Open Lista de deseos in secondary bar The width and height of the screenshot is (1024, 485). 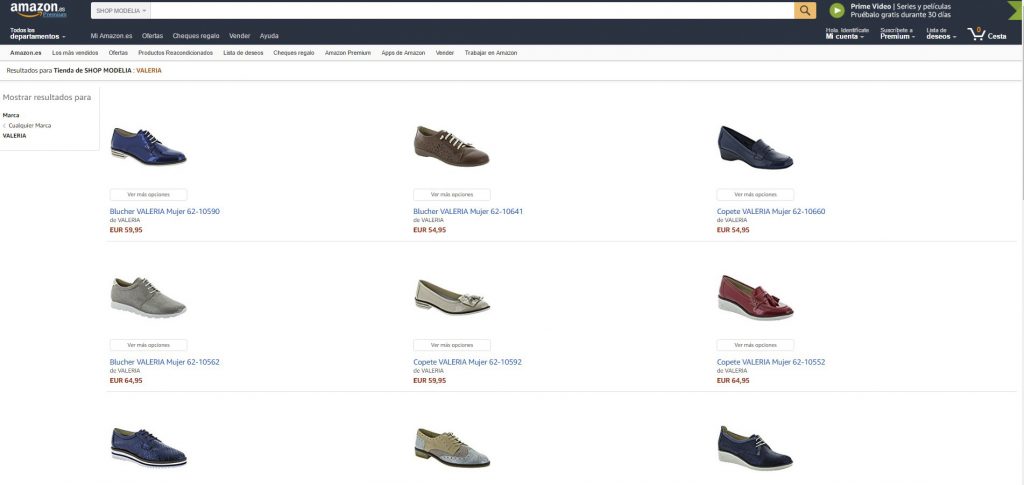point(243,53)
